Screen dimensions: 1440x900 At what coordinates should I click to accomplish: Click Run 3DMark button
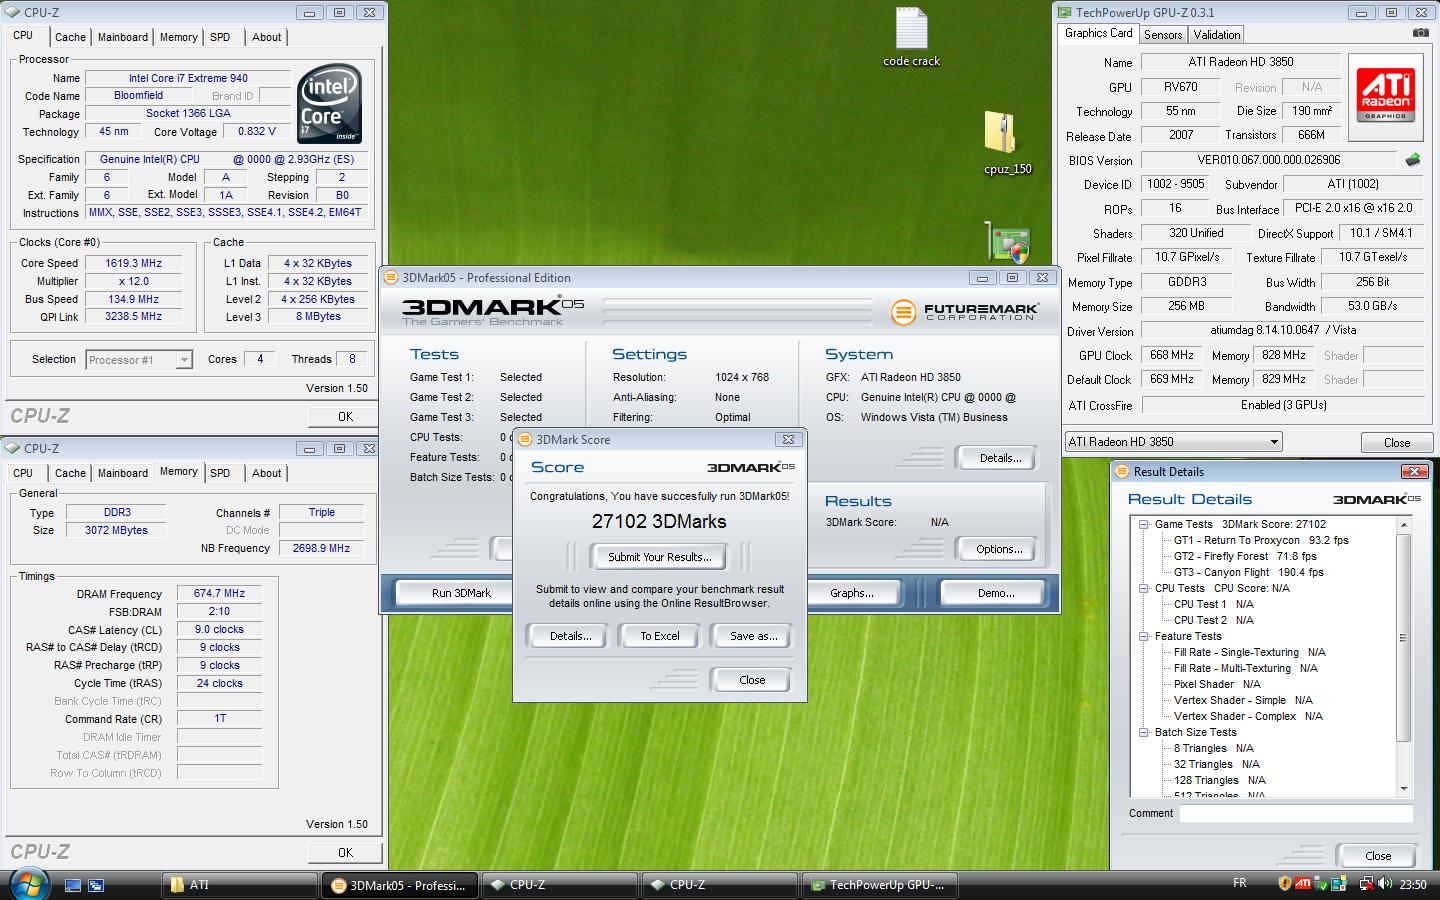[x=461, y=593]
